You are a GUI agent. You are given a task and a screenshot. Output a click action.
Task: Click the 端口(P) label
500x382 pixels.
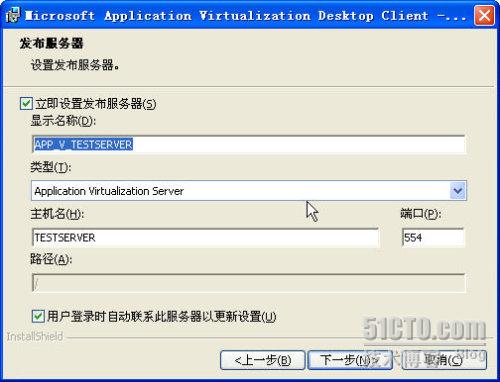click(x=421, y=214)
